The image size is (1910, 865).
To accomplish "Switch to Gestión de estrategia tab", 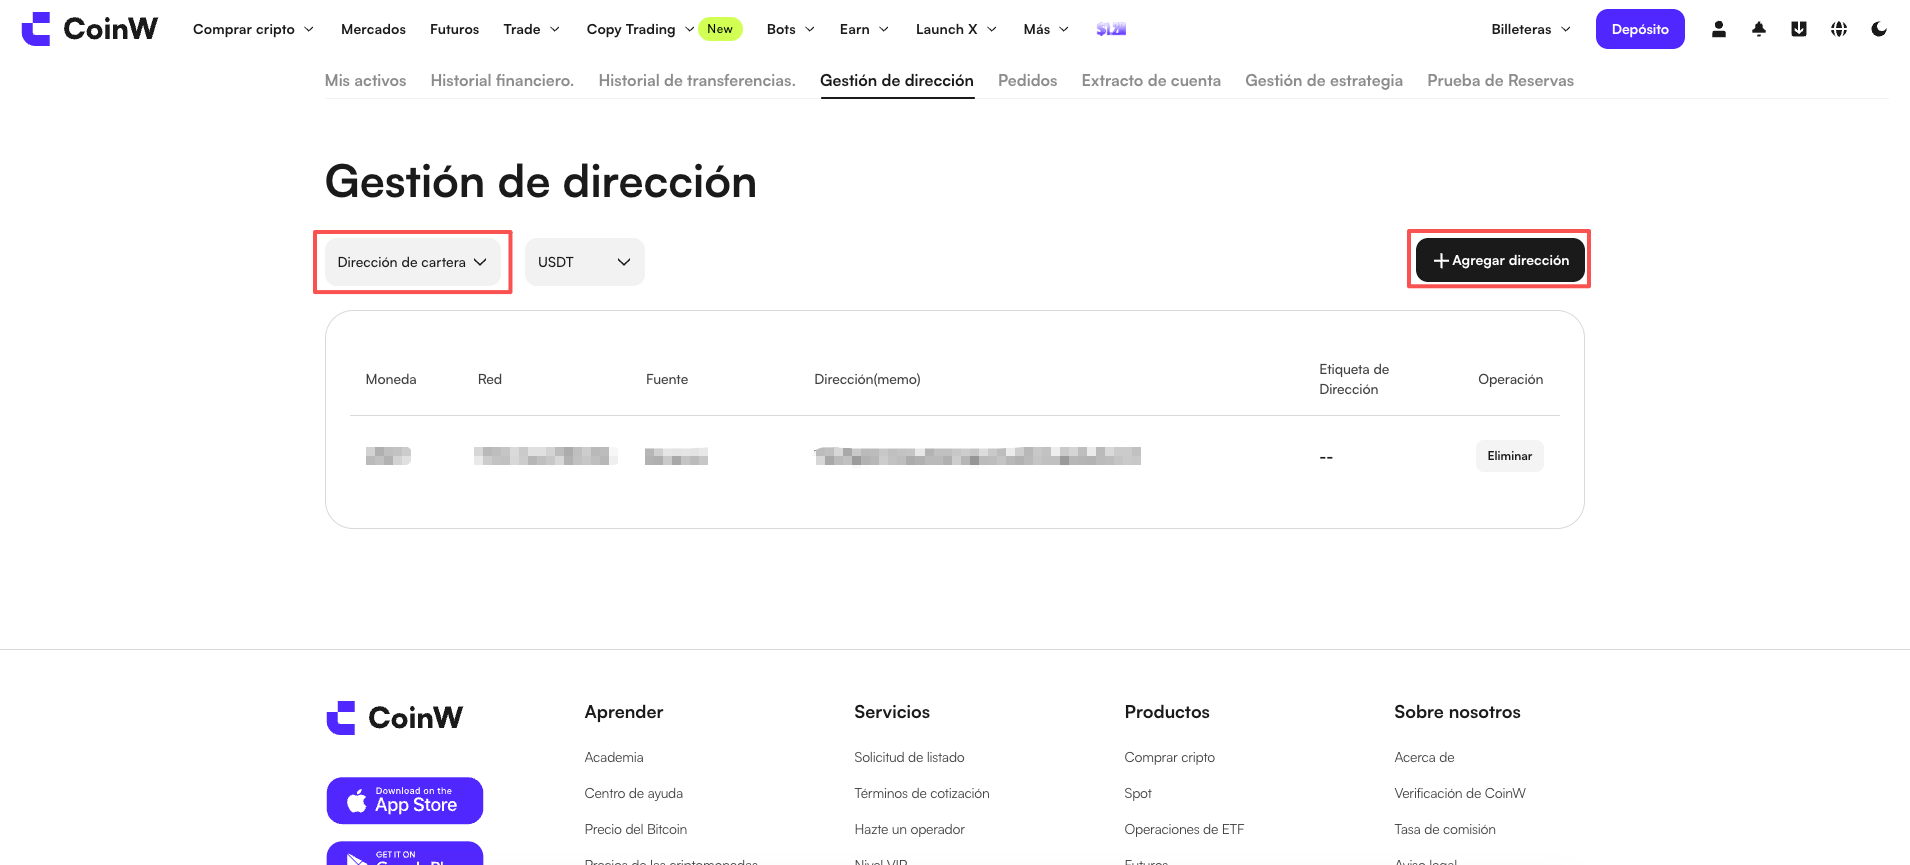I will point(1324,81).
